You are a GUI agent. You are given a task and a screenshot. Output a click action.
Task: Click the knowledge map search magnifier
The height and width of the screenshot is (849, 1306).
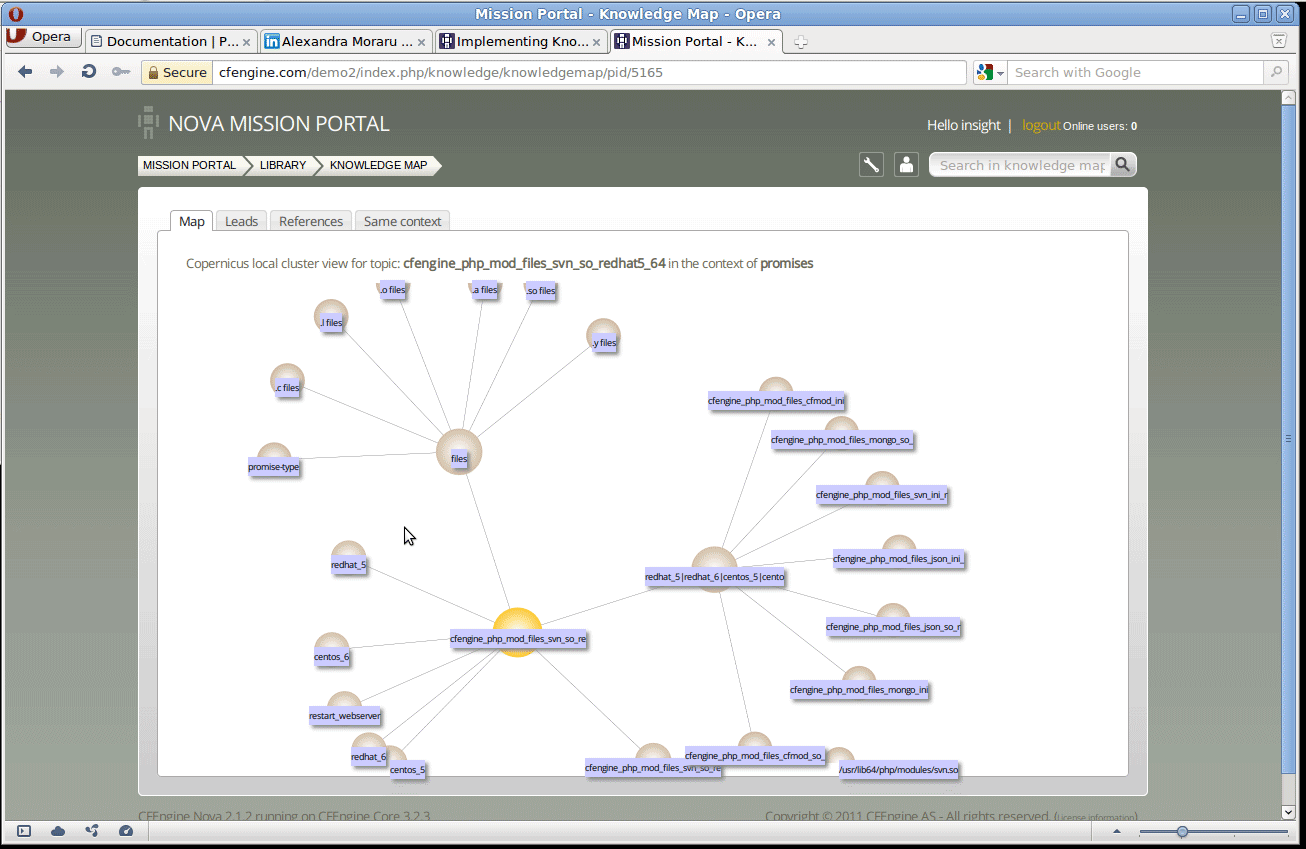1124,165
